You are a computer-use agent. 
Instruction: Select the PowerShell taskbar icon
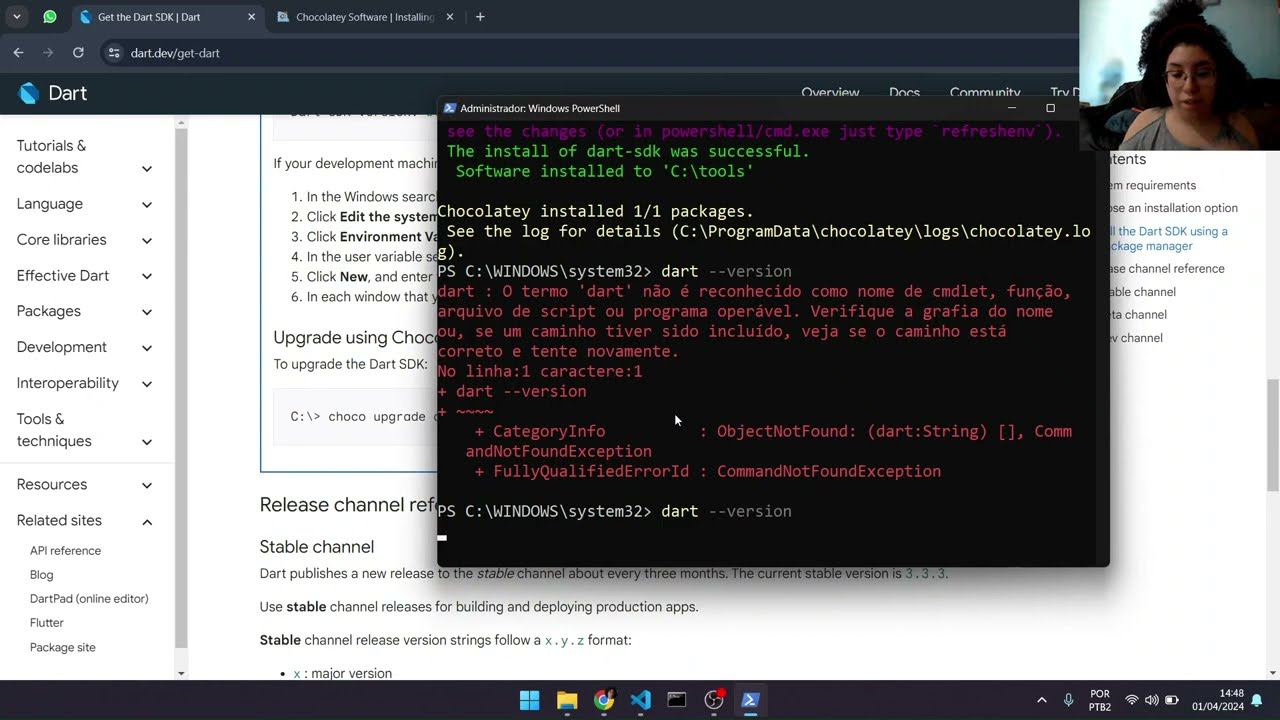coord(750,700)
